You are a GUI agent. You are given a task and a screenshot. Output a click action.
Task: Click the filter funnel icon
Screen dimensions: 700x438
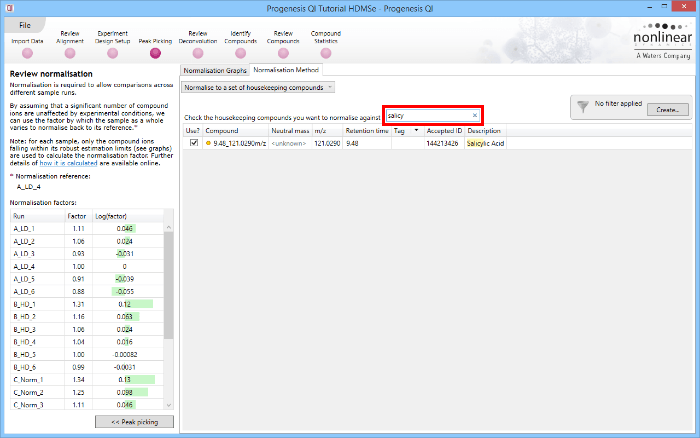click(x=583, y=107)
